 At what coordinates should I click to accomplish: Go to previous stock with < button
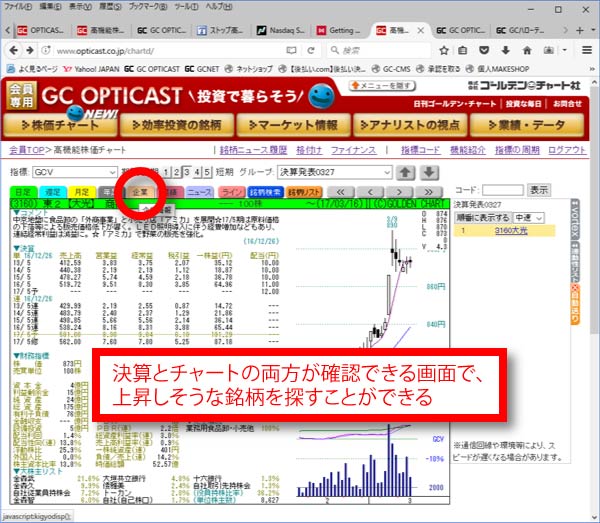coord(370,192)
